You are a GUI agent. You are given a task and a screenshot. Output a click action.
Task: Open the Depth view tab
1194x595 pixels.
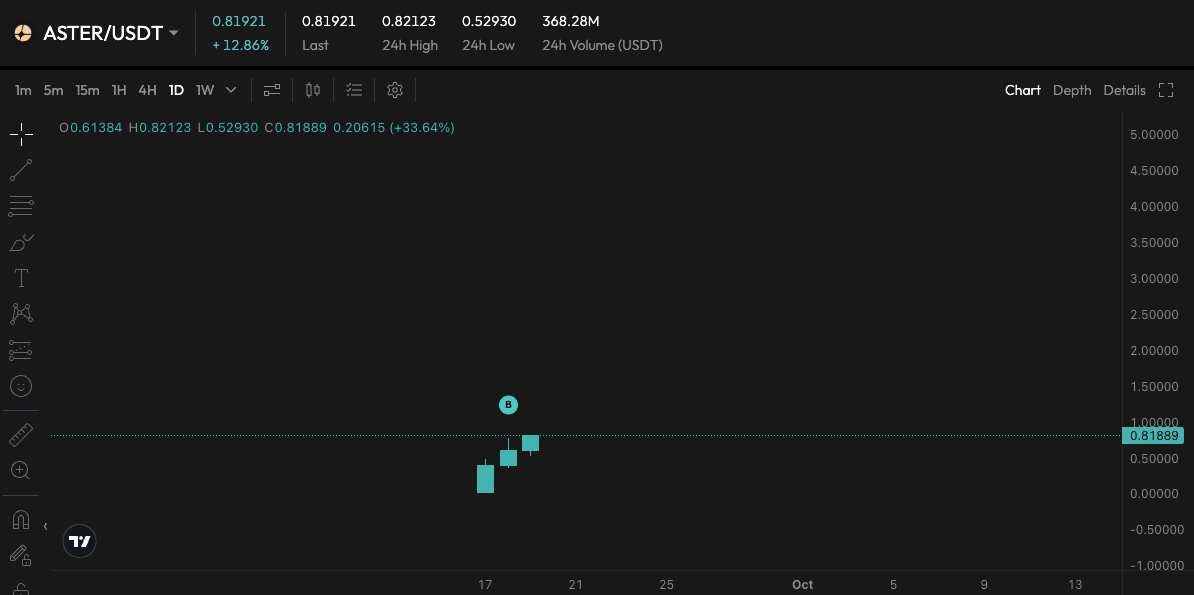(x=1072, y=90)
